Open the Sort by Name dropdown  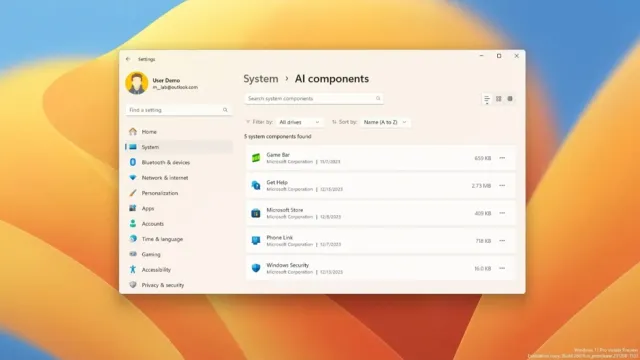pos(385,122)
